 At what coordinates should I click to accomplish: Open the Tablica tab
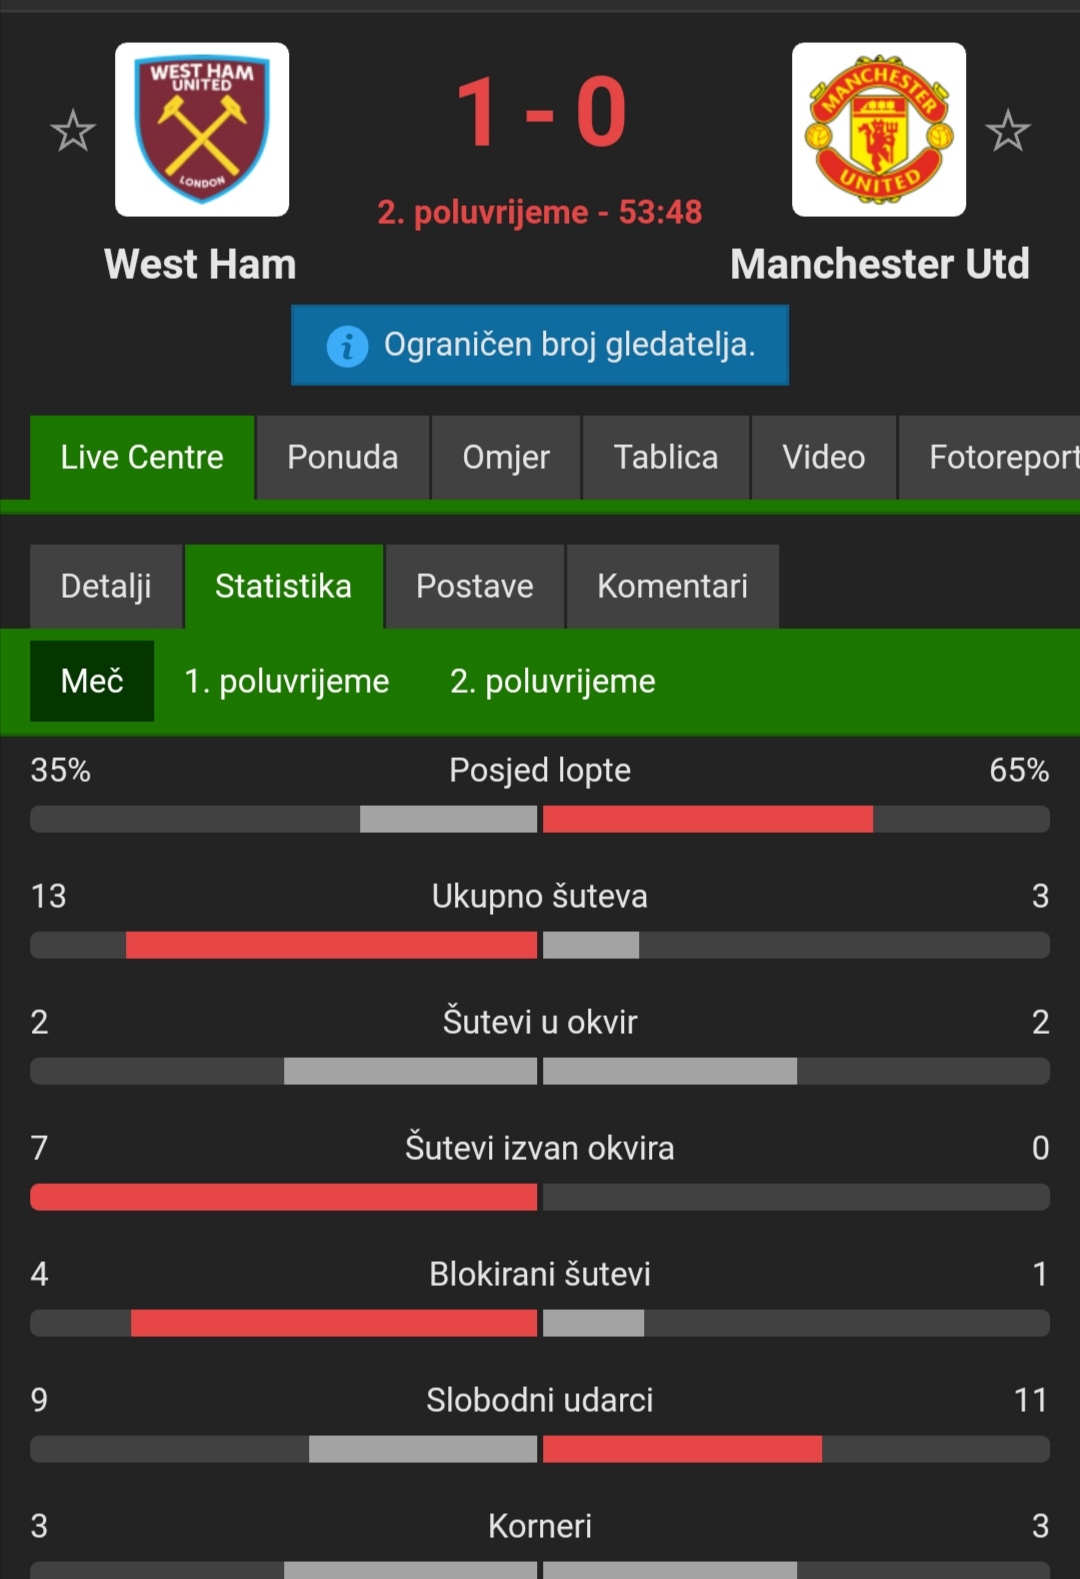(x=666, y=457)
